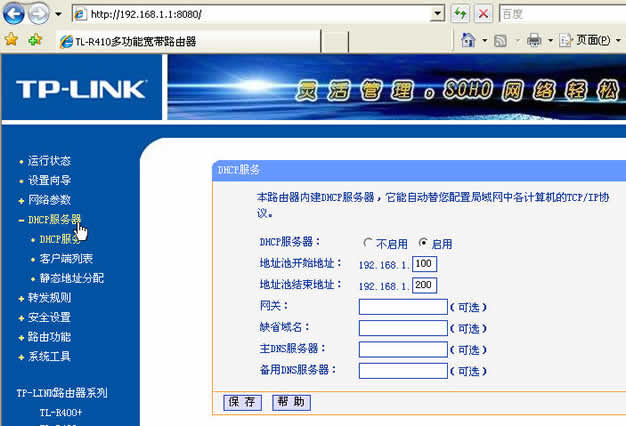Click the 保存 save button
Image resolution: width=626 pixels, height=426 pixels.
242,402
